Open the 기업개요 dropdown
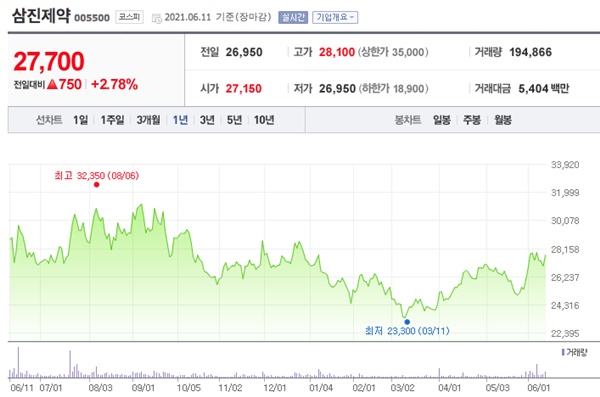600x397 pixels. [x=335, y=17]
